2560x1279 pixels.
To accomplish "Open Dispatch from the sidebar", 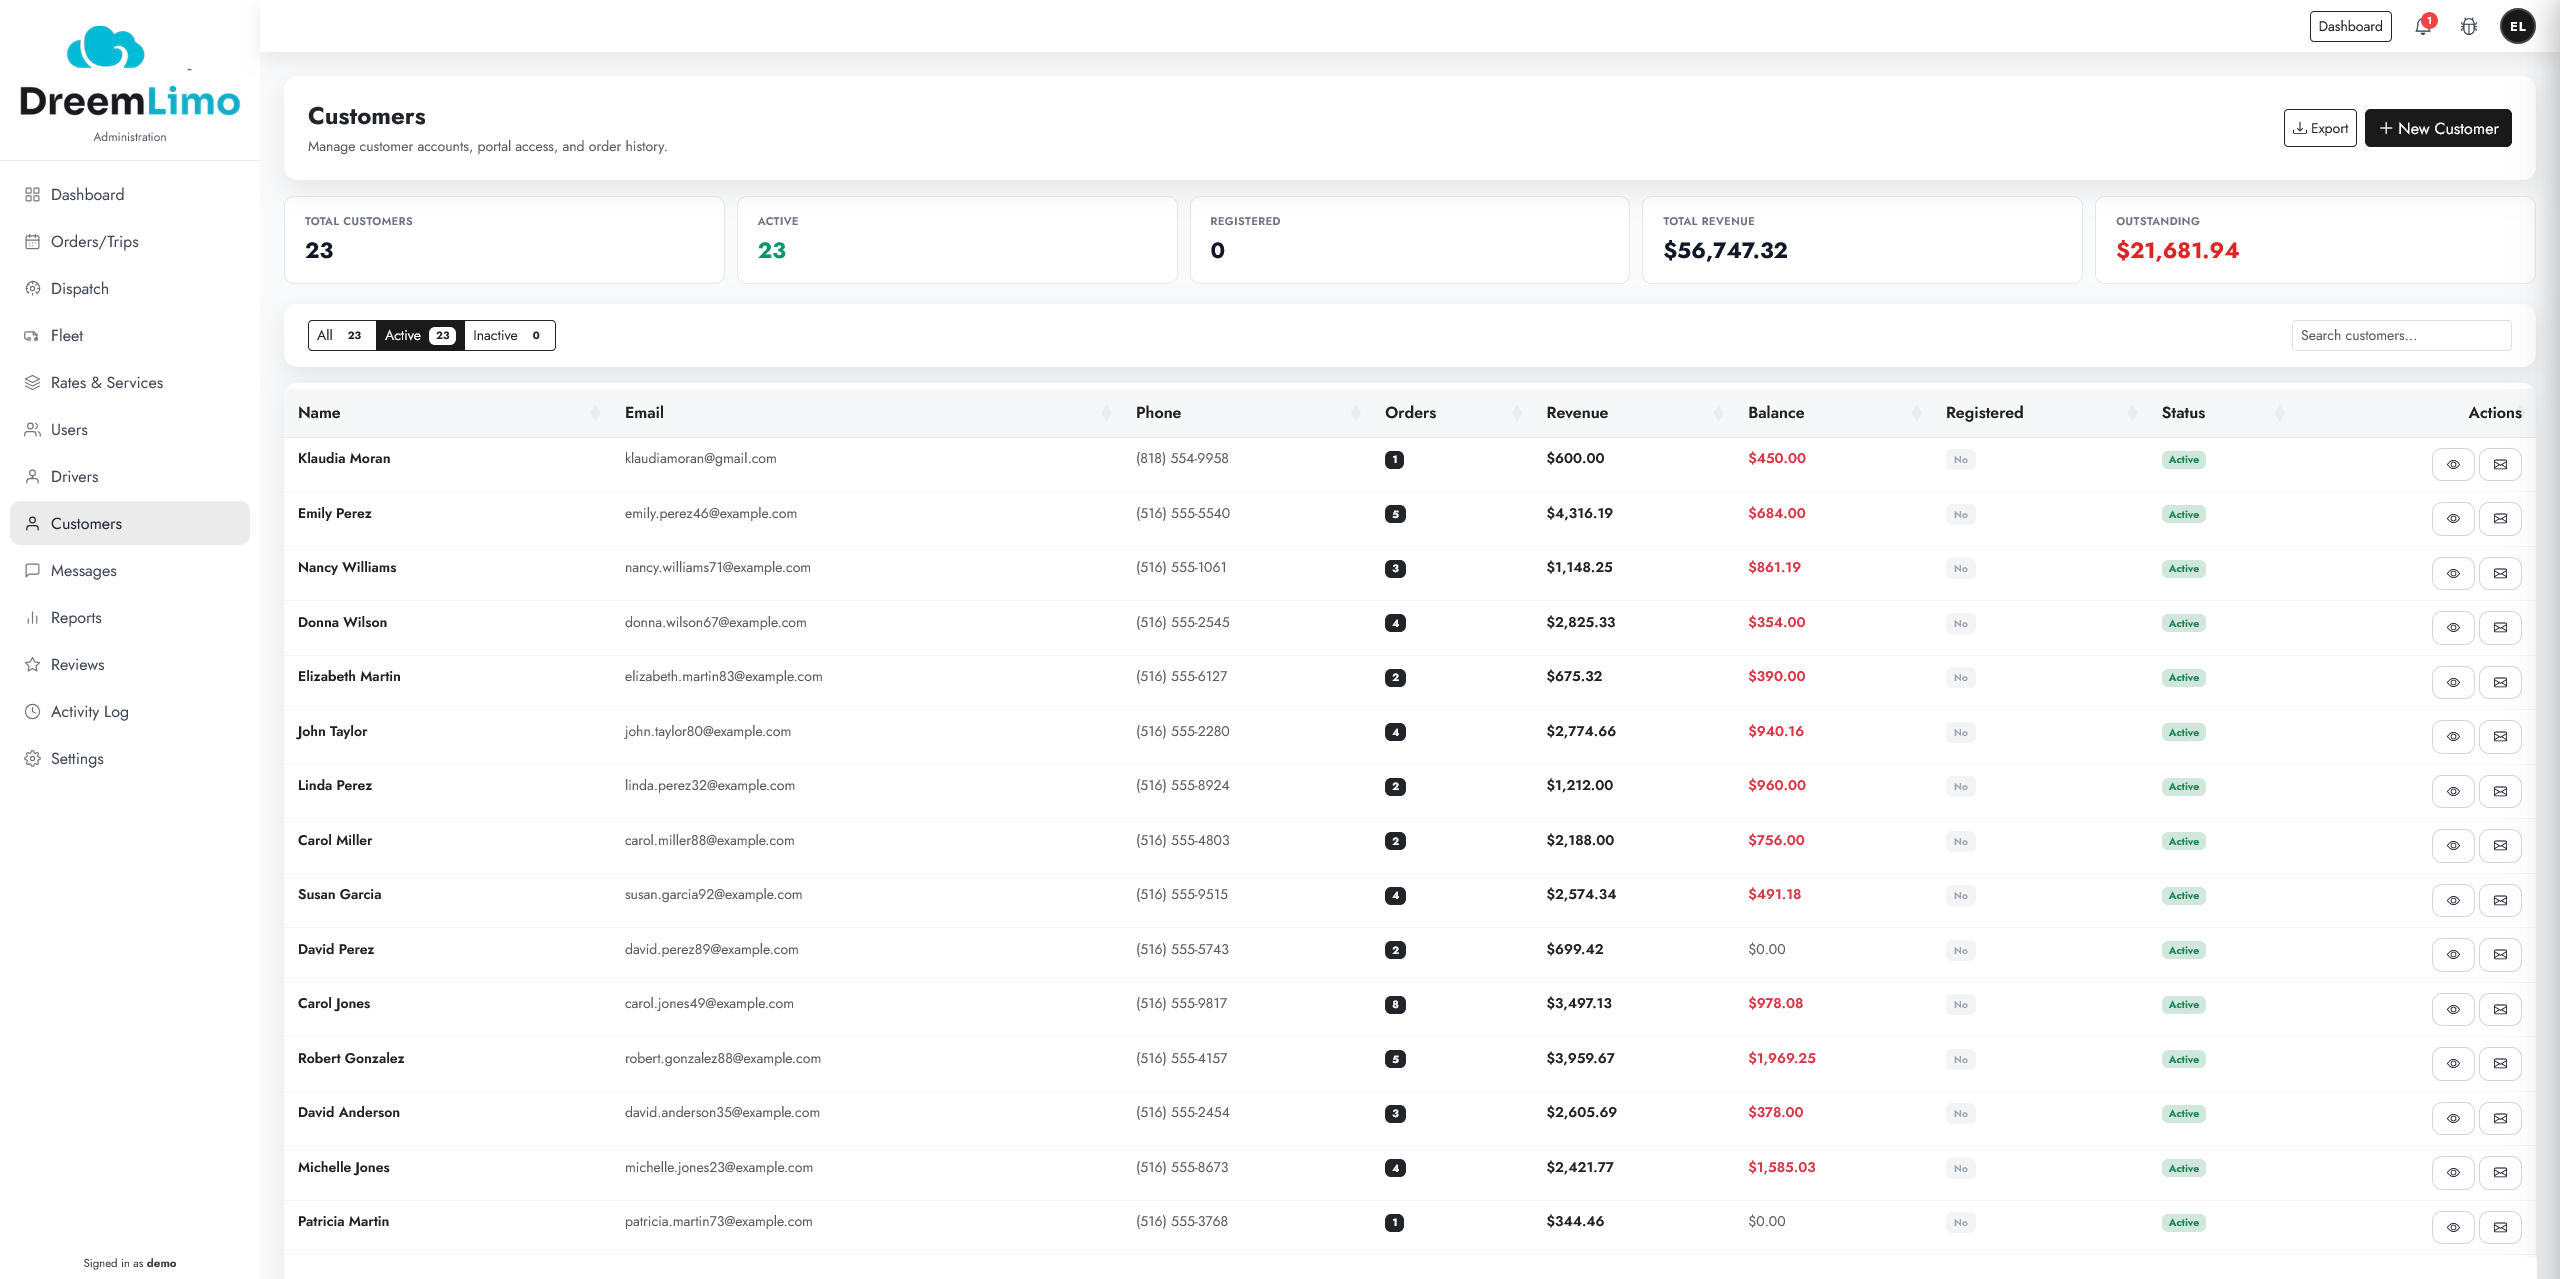I will coord(130,288).
